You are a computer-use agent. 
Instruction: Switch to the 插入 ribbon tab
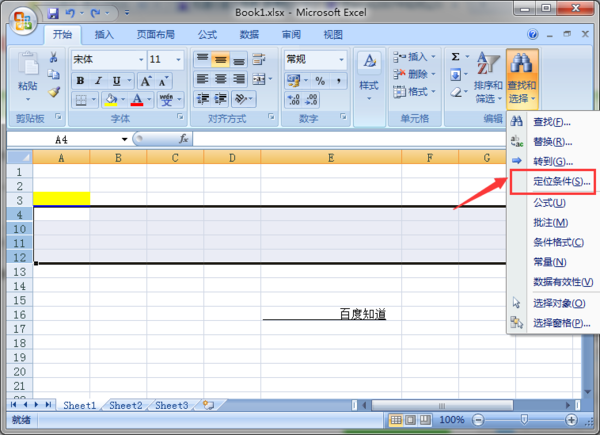point(104,34)
